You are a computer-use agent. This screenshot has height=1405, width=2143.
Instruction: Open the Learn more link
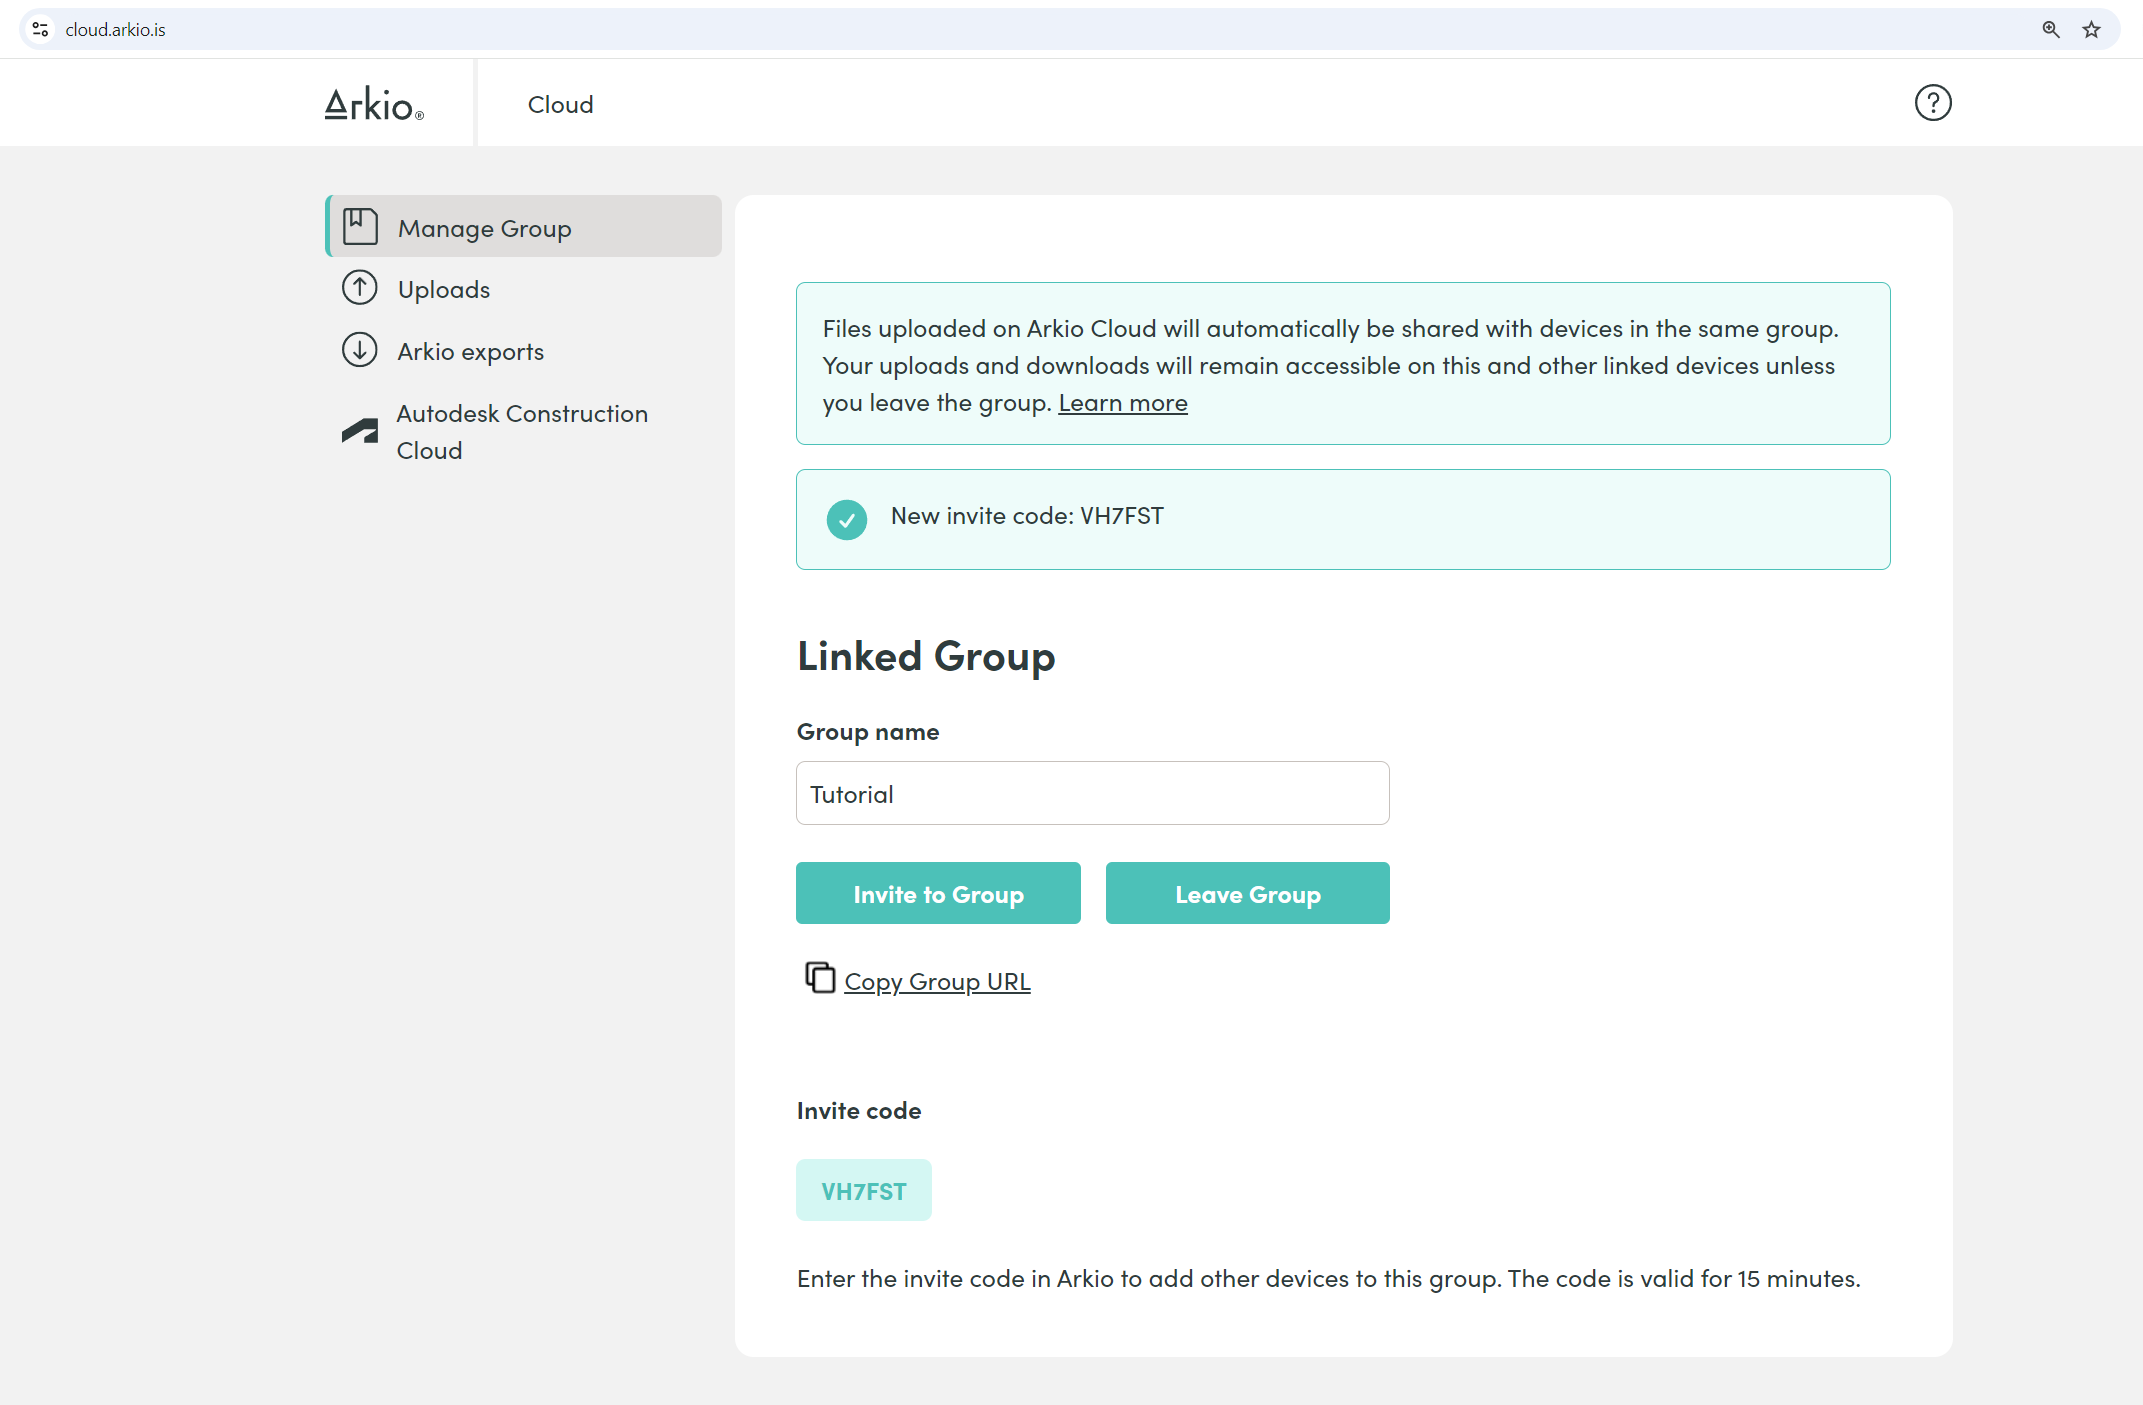pos(1123,402)
